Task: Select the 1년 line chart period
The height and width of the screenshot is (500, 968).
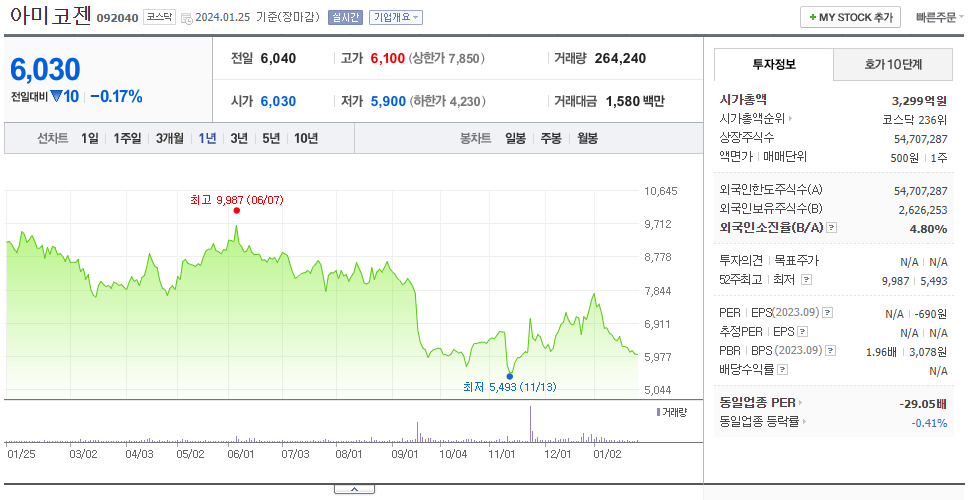Action: click(207, 139)
